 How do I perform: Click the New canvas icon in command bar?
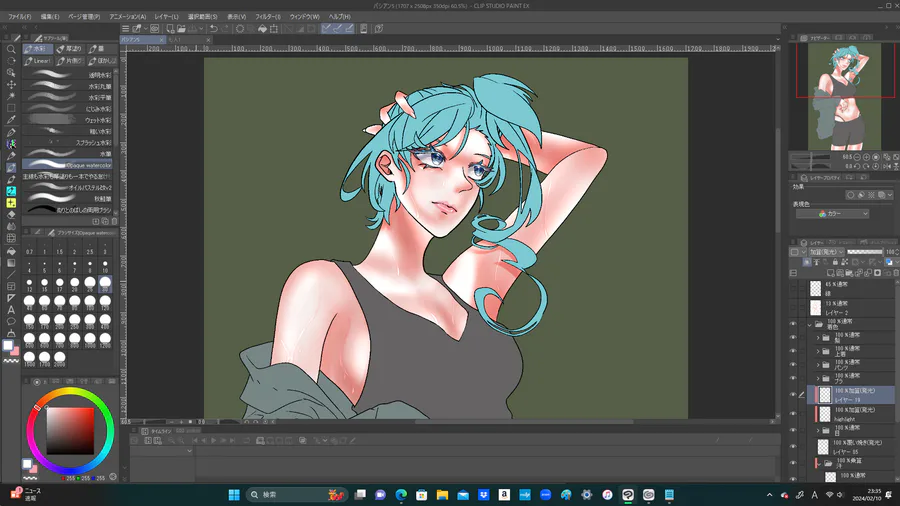(170, 29)
